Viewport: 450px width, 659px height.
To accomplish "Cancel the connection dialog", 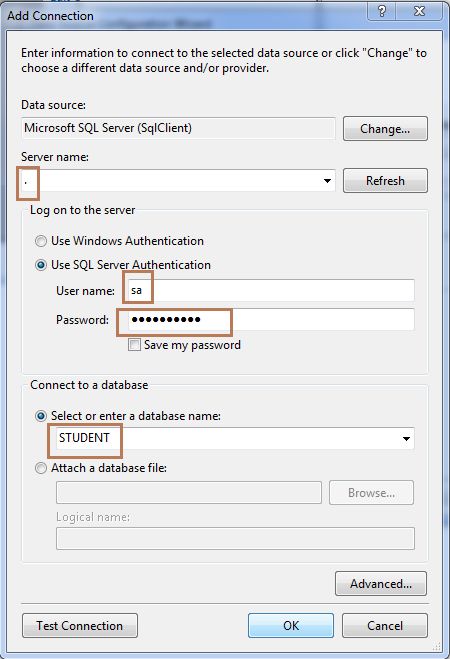I will click(385, 625).
